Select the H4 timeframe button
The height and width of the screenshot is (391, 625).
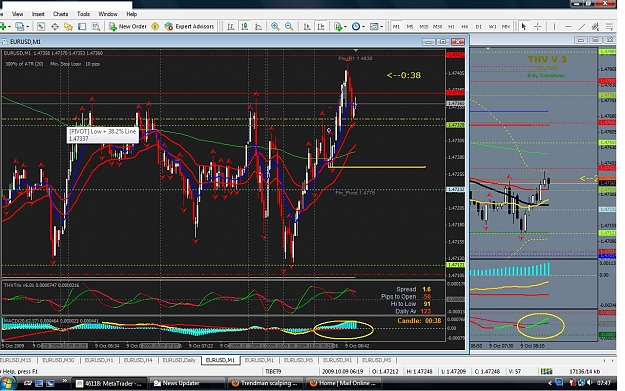pos(465,27)
